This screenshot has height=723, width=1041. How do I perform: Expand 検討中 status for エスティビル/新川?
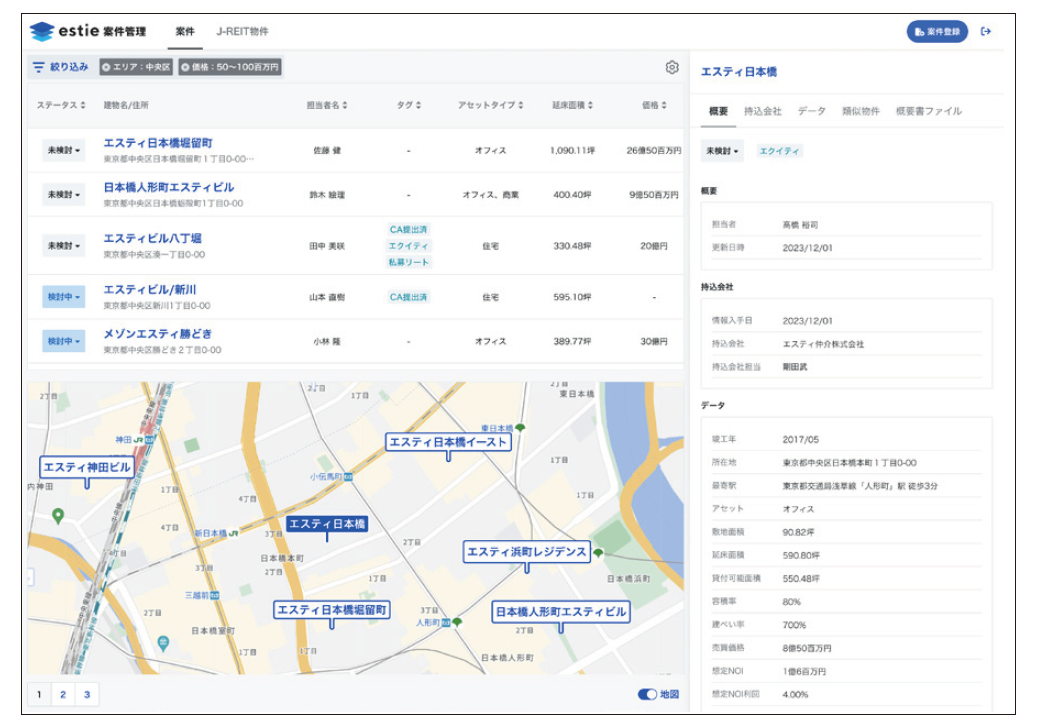click(63, 297)
